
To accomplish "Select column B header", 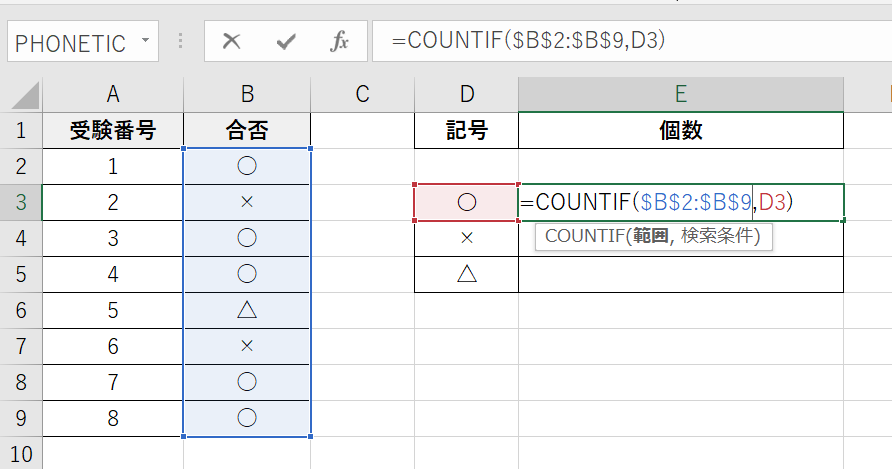I will click(x=247, y=95).
